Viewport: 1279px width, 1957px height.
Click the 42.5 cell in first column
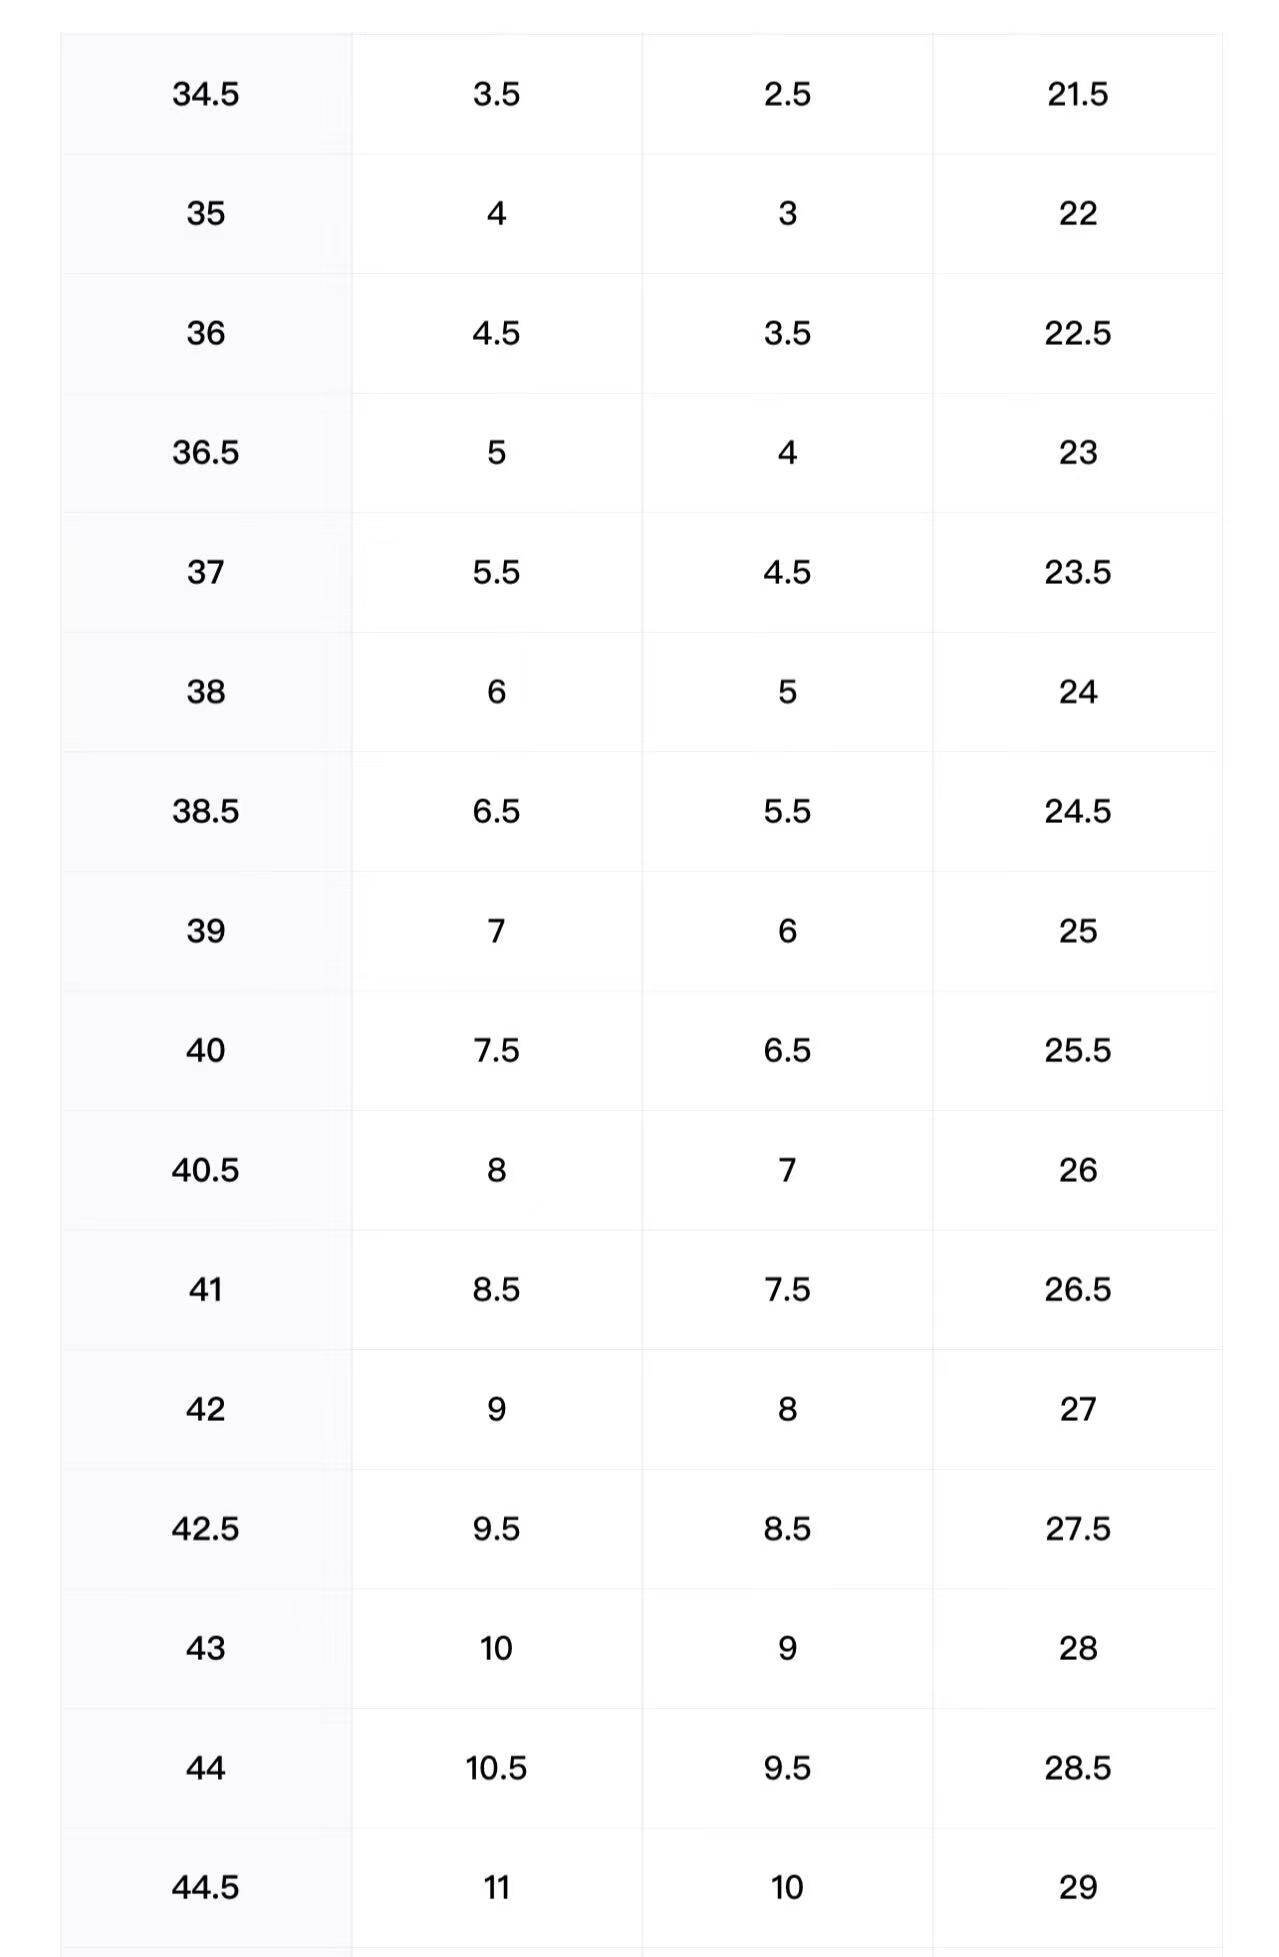click(x=205, y=1528)
